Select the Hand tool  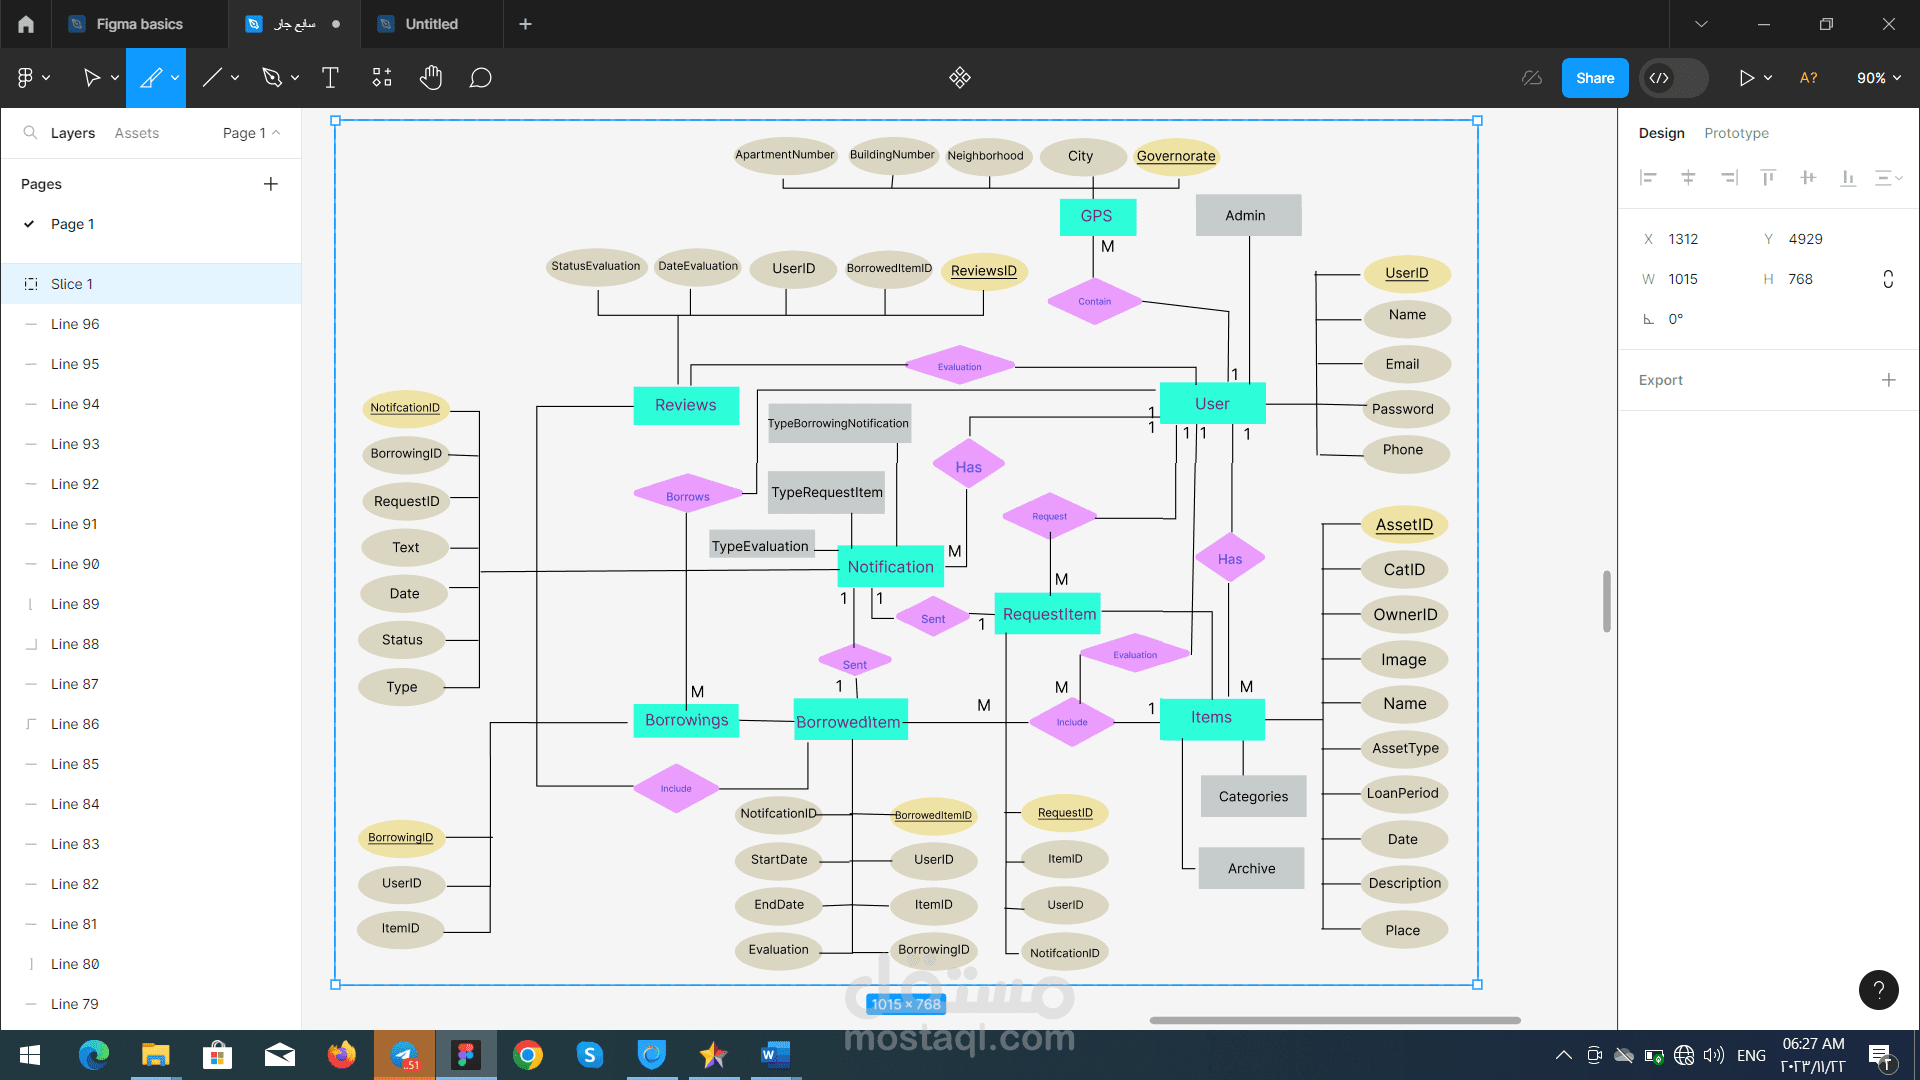[x=431, y=78]
